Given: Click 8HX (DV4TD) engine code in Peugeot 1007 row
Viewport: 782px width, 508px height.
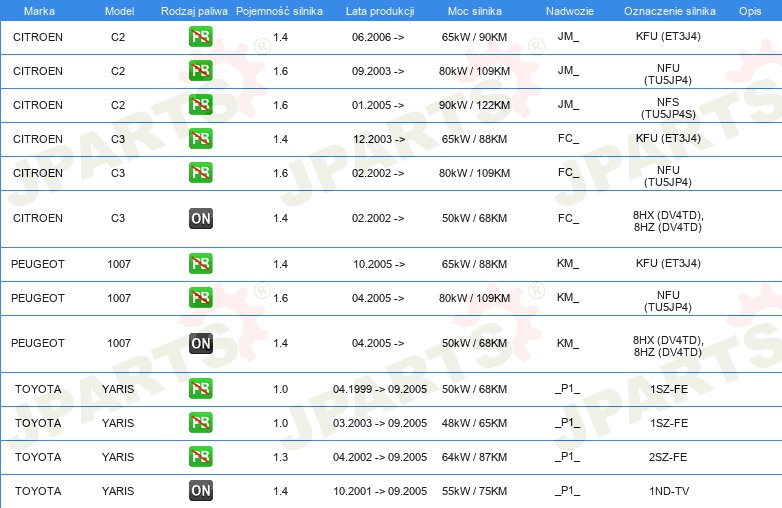Looking at the screenshot, I should (x=668, y=340).
